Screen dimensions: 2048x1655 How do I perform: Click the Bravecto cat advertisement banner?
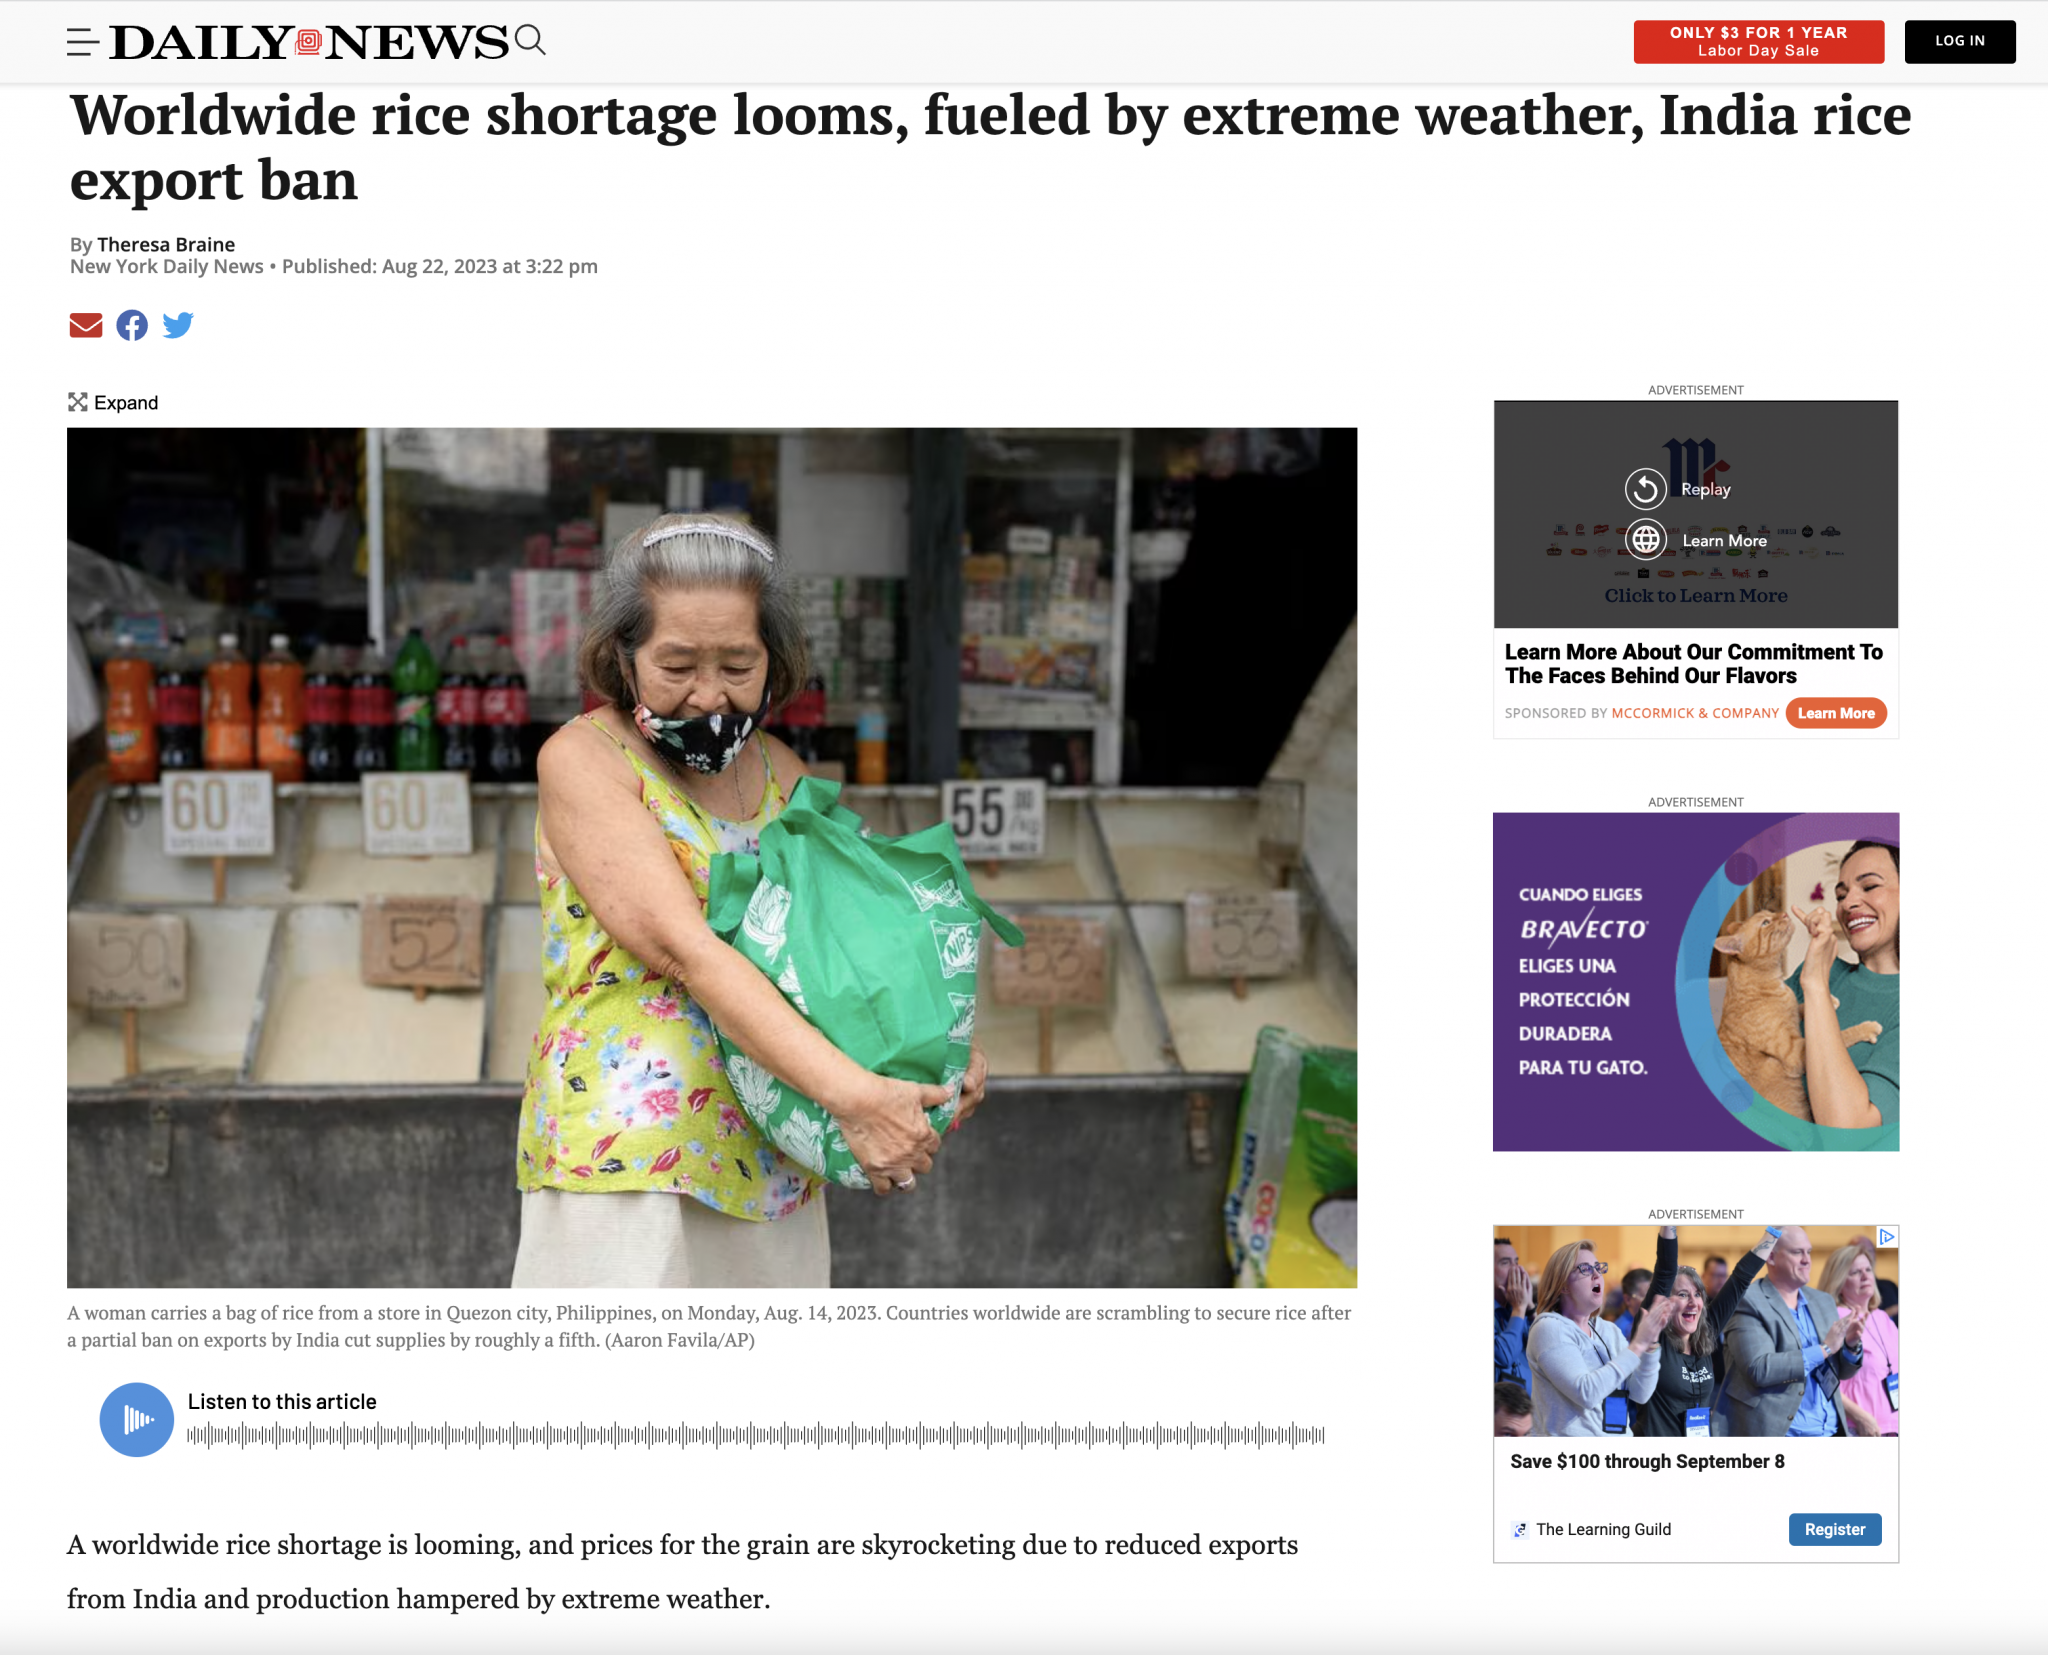pos(1696,982)
